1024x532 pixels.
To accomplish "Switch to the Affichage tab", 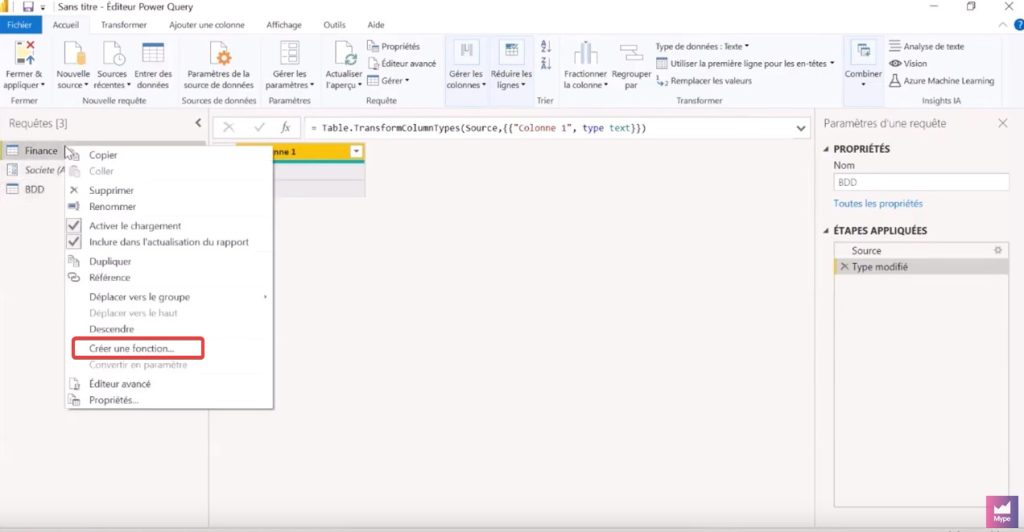I will pyautogui.click(x=283, y=25).
